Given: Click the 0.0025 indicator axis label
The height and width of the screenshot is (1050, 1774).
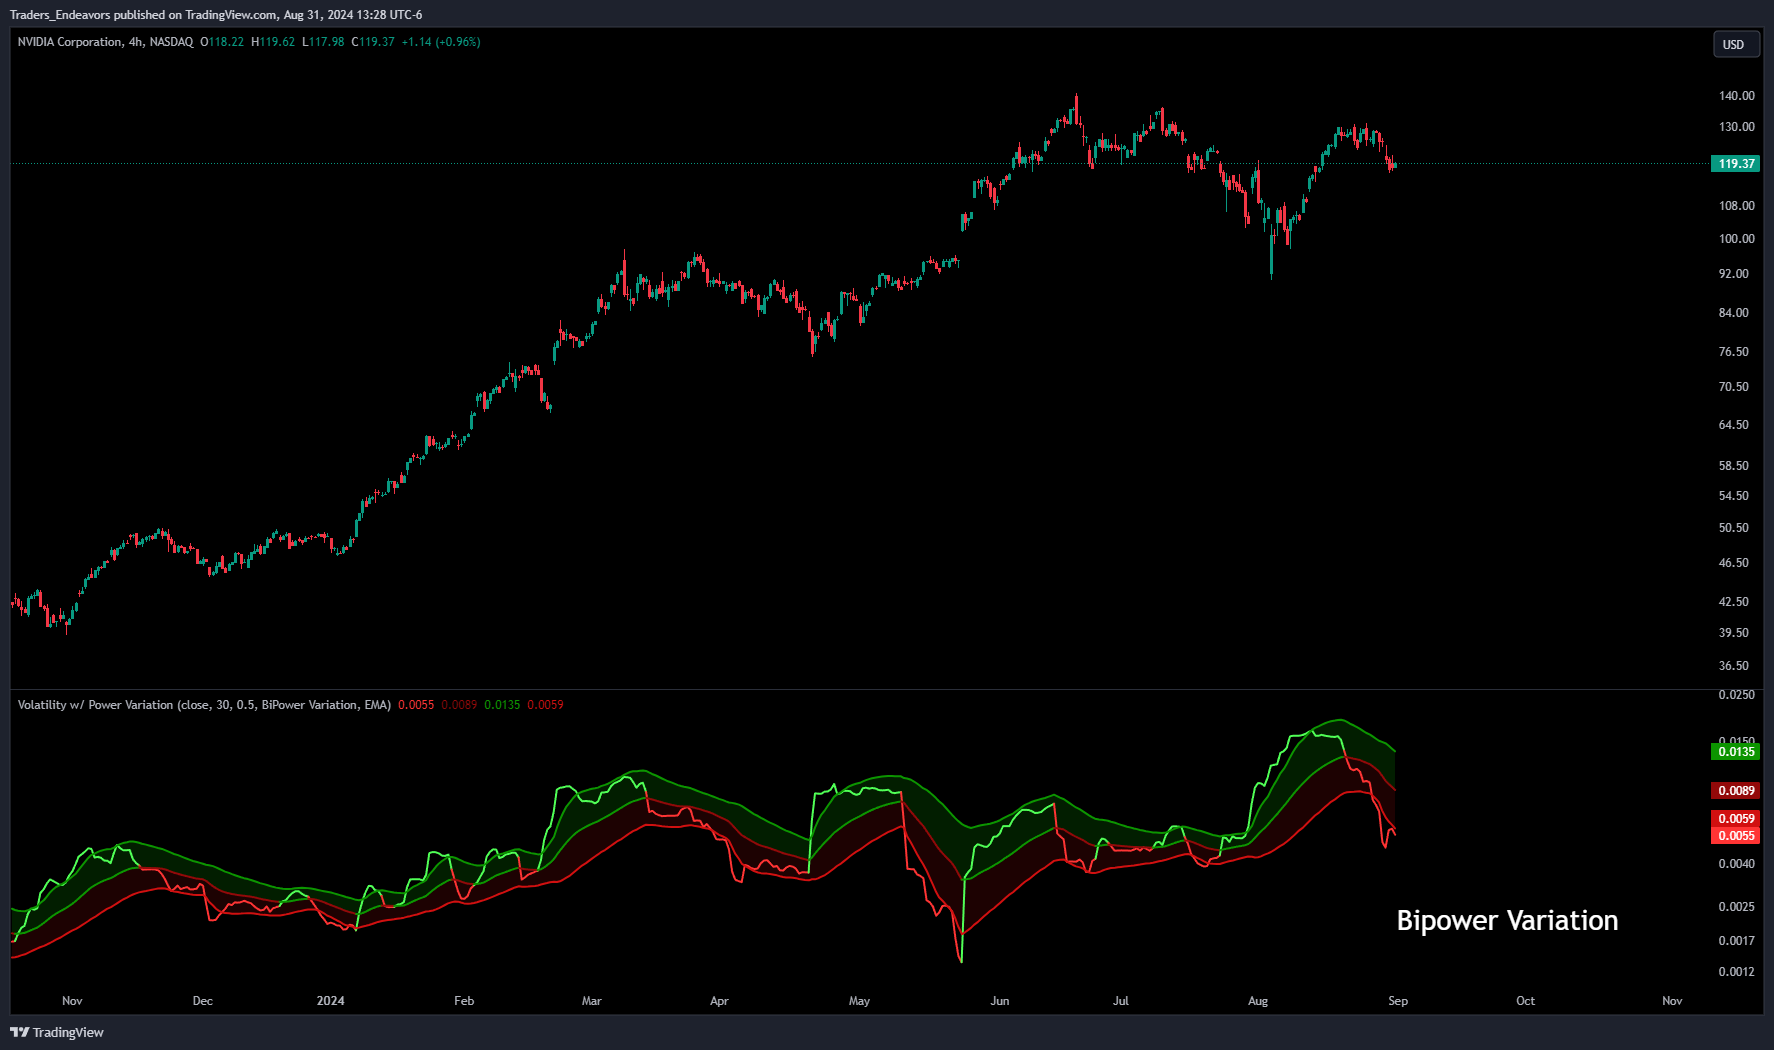Looking at the screenshot, I should pos(1736,907).
